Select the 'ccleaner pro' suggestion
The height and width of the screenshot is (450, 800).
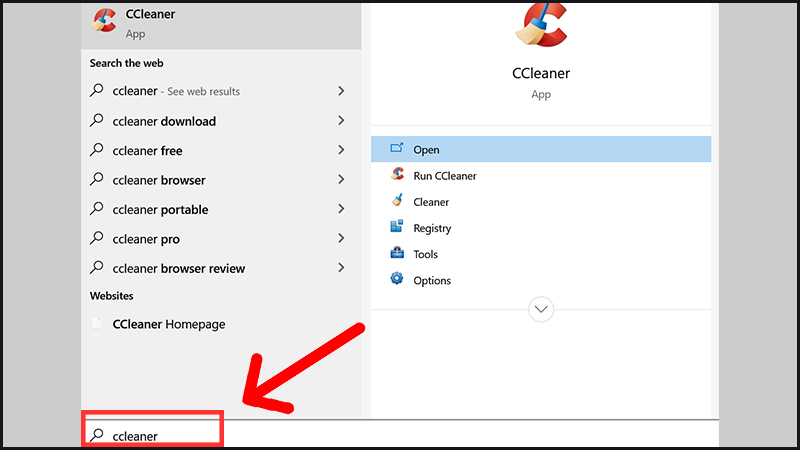(221, 239)
